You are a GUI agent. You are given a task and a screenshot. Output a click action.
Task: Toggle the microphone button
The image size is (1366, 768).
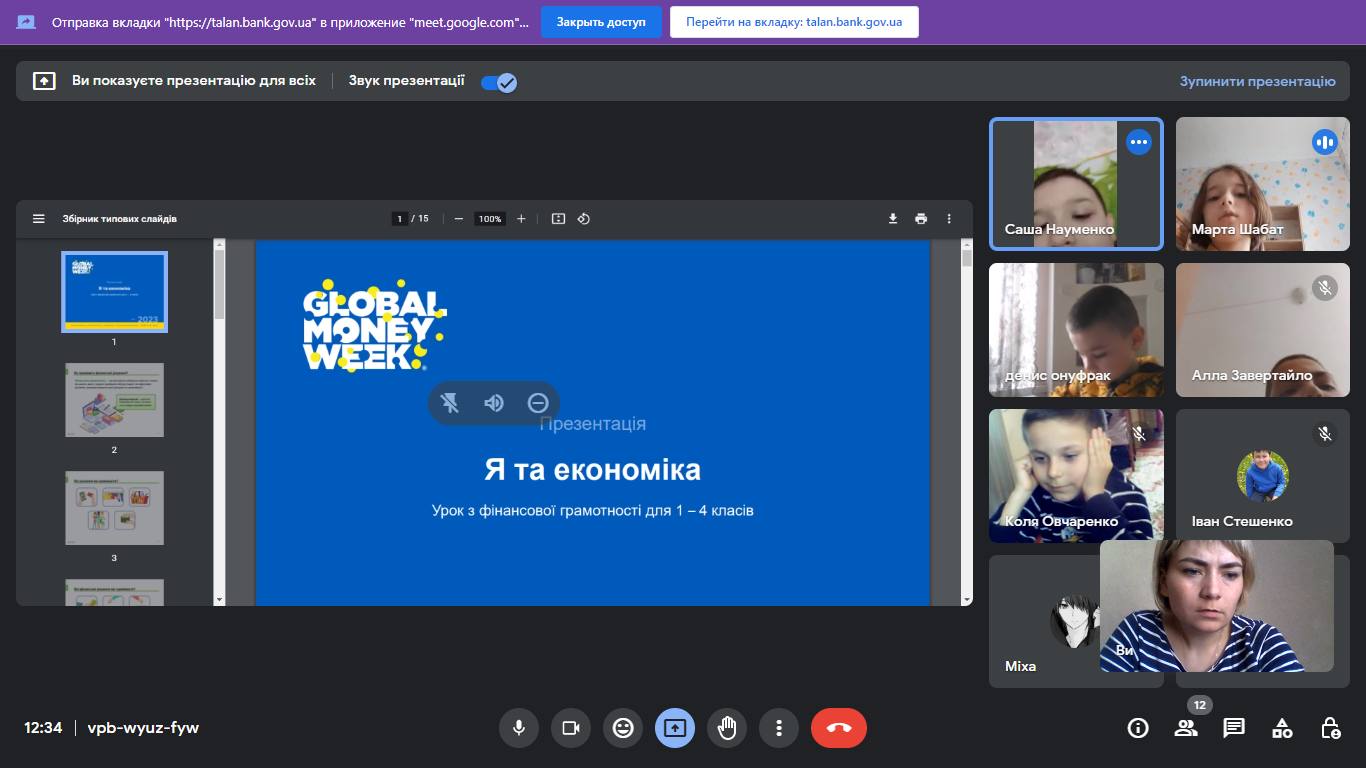coord(519,728)
